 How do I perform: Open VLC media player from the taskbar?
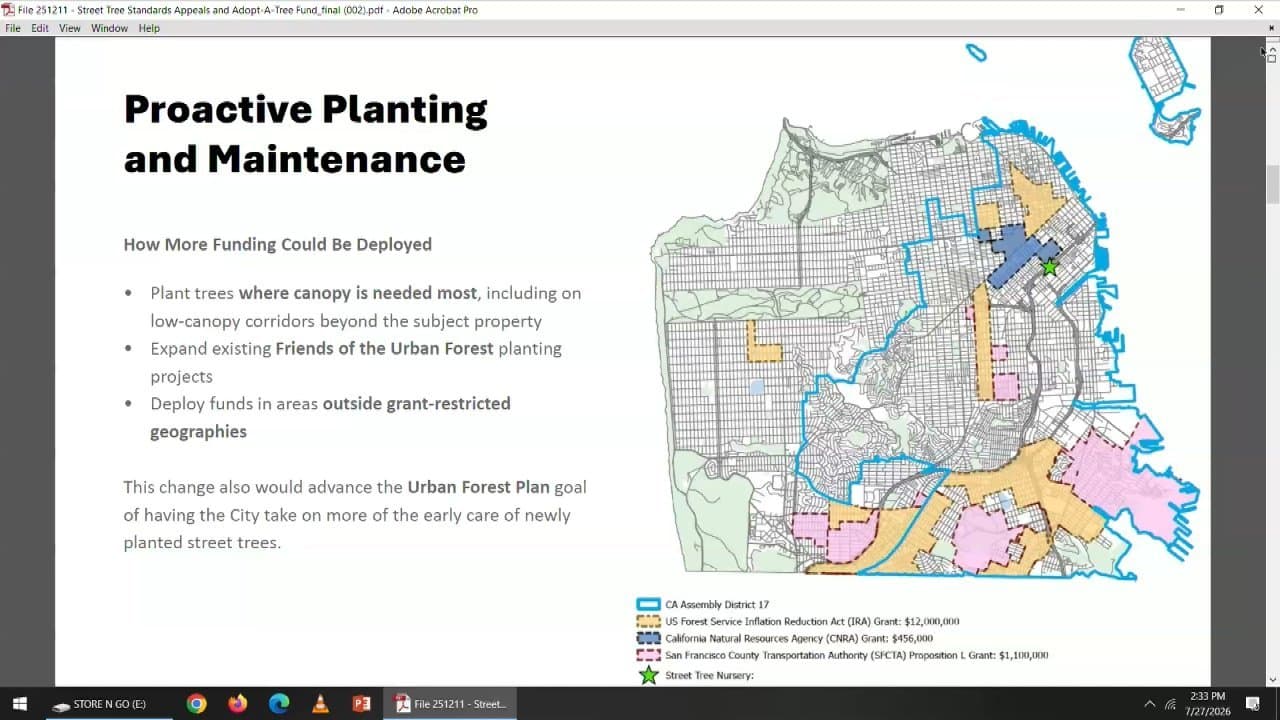pyautogui.click(x=320, y=704)
